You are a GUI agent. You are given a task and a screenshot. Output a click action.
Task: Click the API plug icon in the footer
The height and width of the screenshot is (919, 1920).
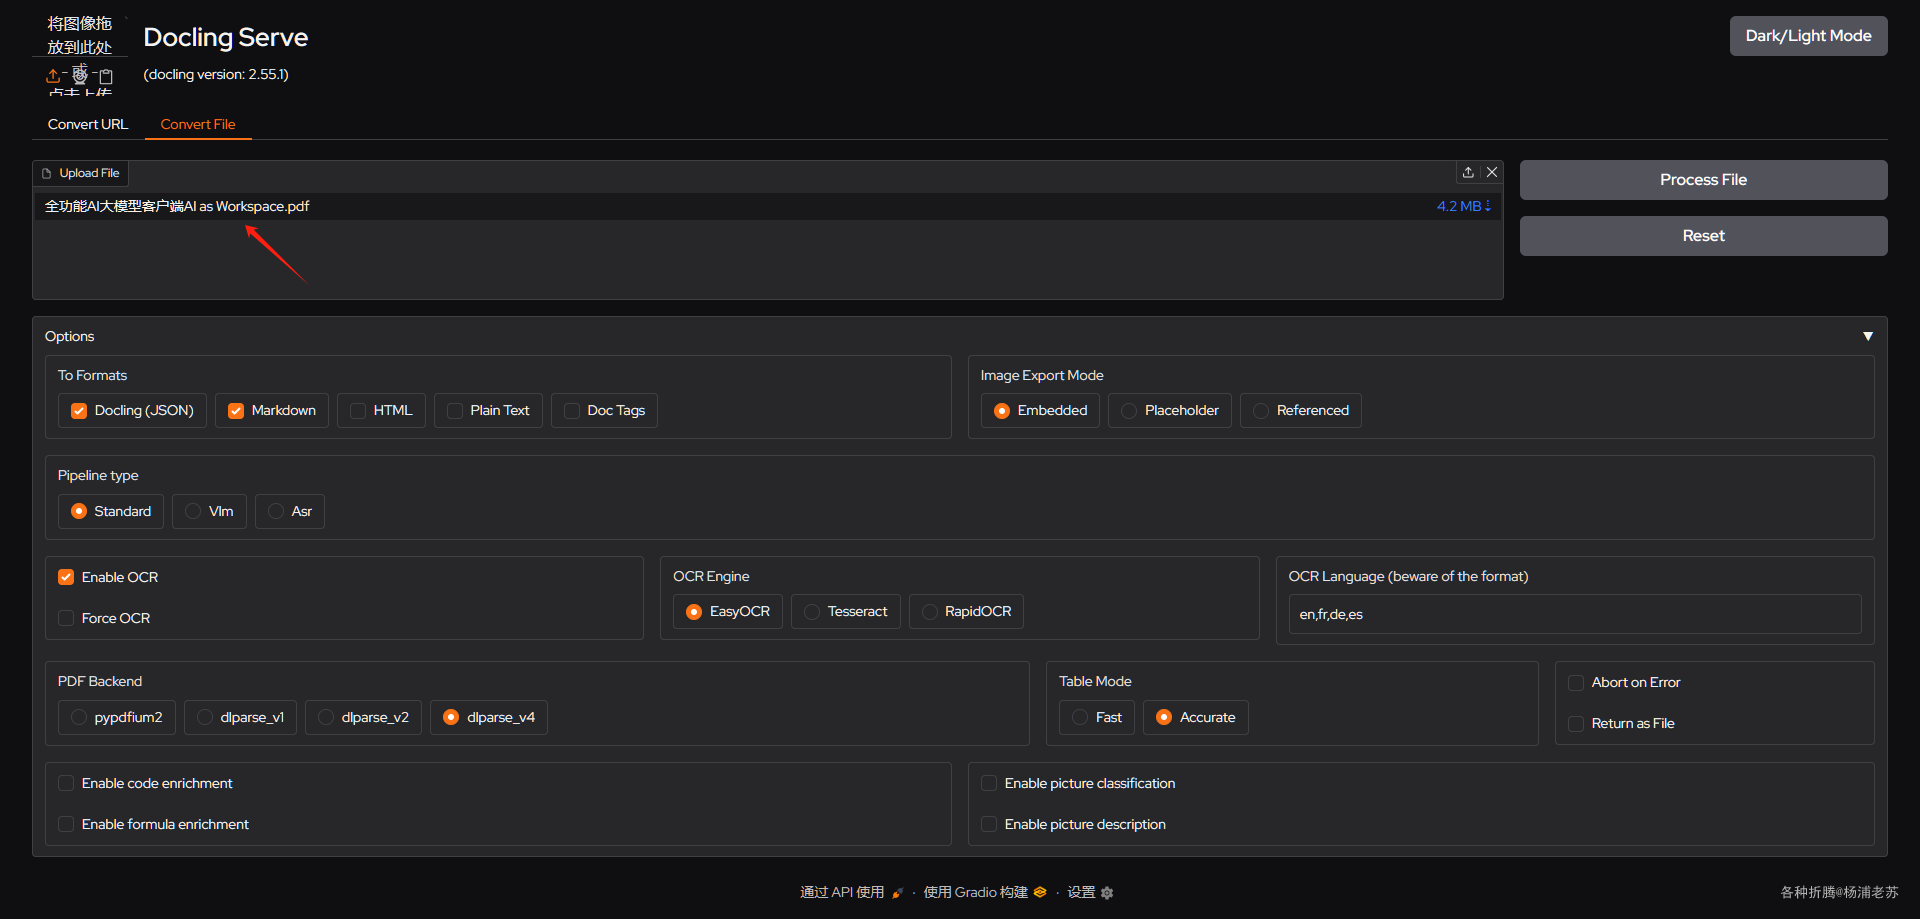tap(897, 893)
